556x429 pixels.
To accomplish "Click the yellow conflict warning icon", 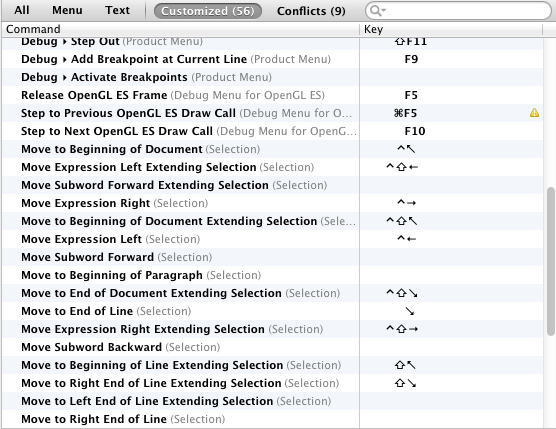I will click(534, 113).
